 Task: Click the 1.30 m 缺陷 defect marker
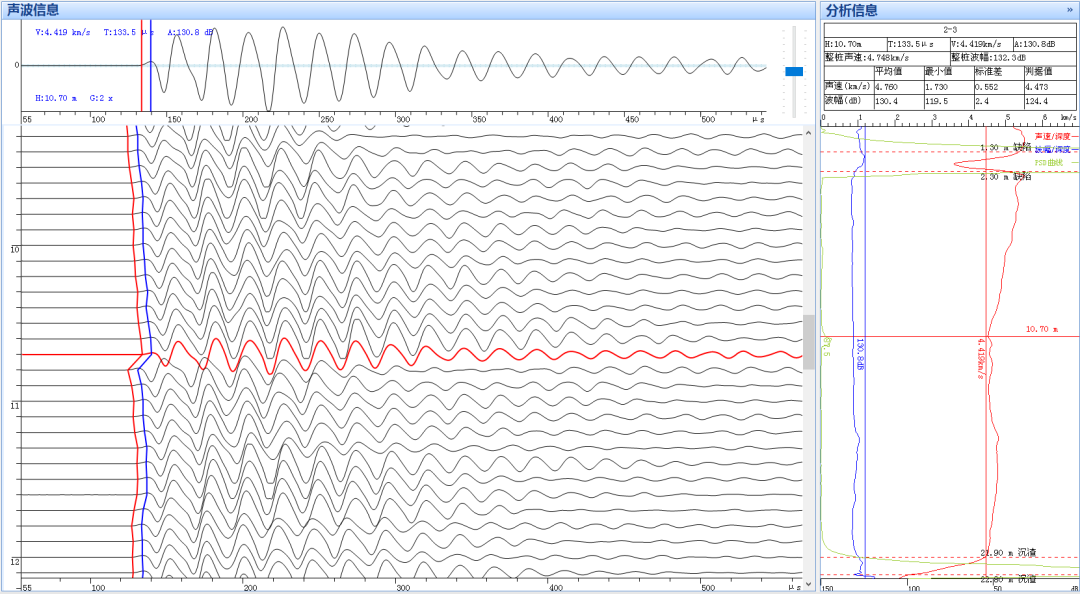(x=1005, y=148)
